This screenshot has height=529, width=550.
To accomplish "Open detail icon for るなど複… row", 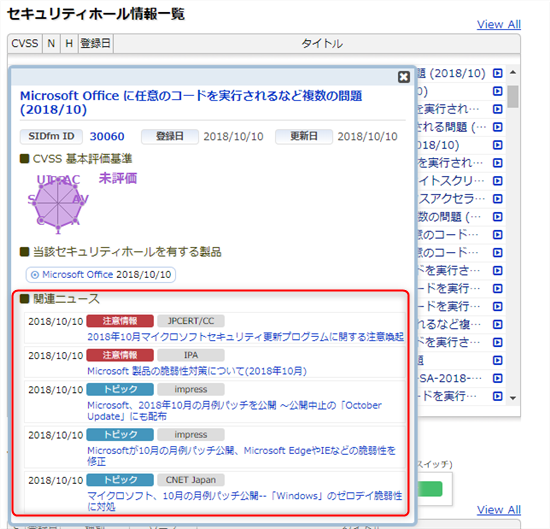I will 497,324.
